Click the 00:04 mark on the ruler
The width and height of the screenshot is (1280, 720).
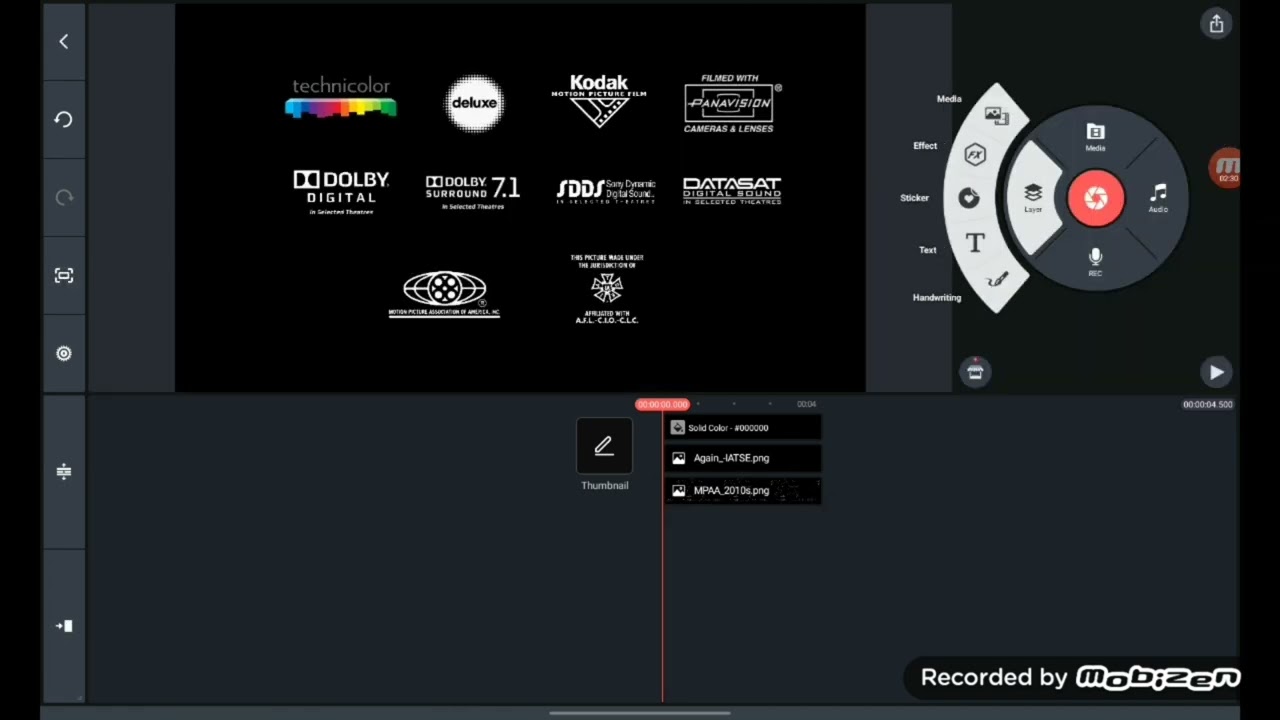pyautogui.click(x=806, y=404)
